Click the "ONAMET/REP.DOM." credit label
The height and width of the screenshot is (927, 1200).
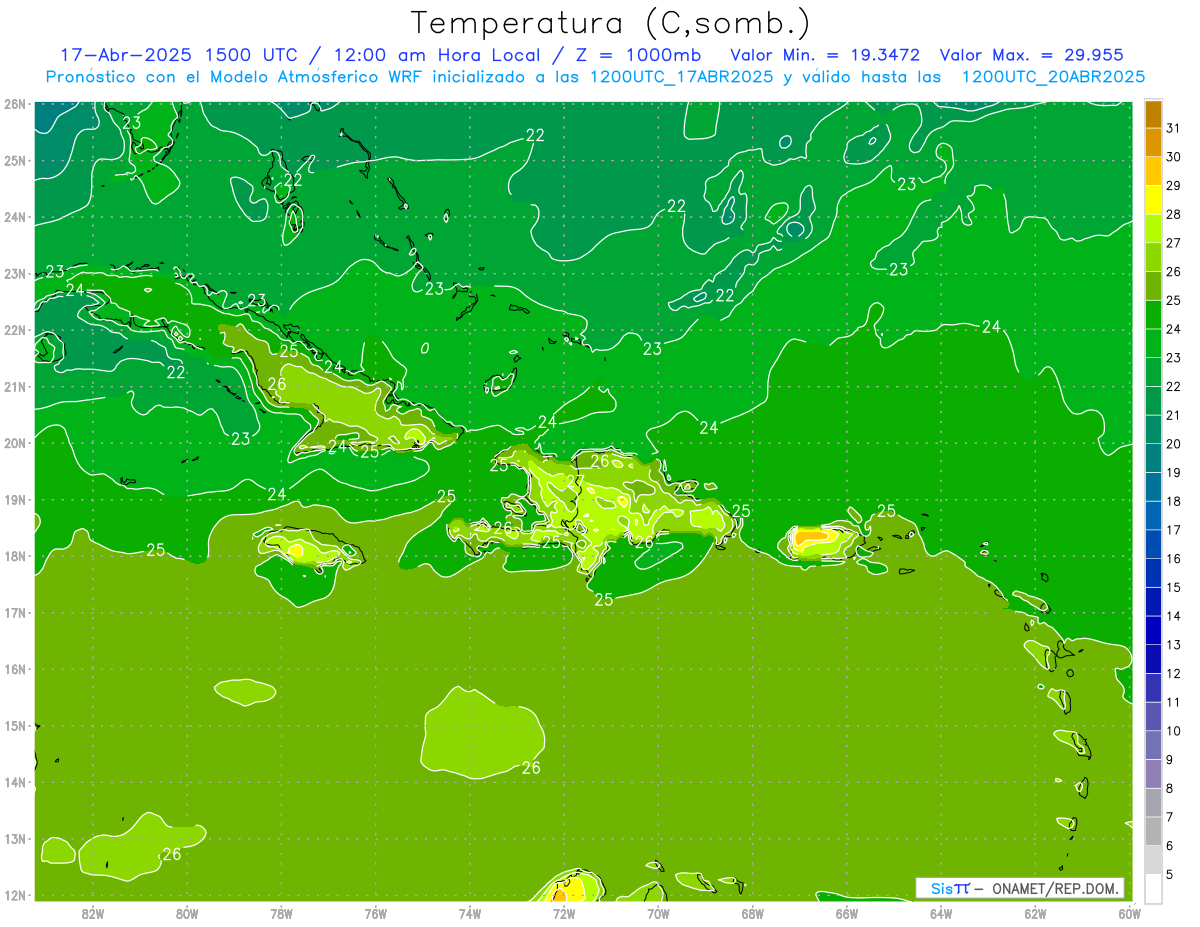coord(1057,888)
